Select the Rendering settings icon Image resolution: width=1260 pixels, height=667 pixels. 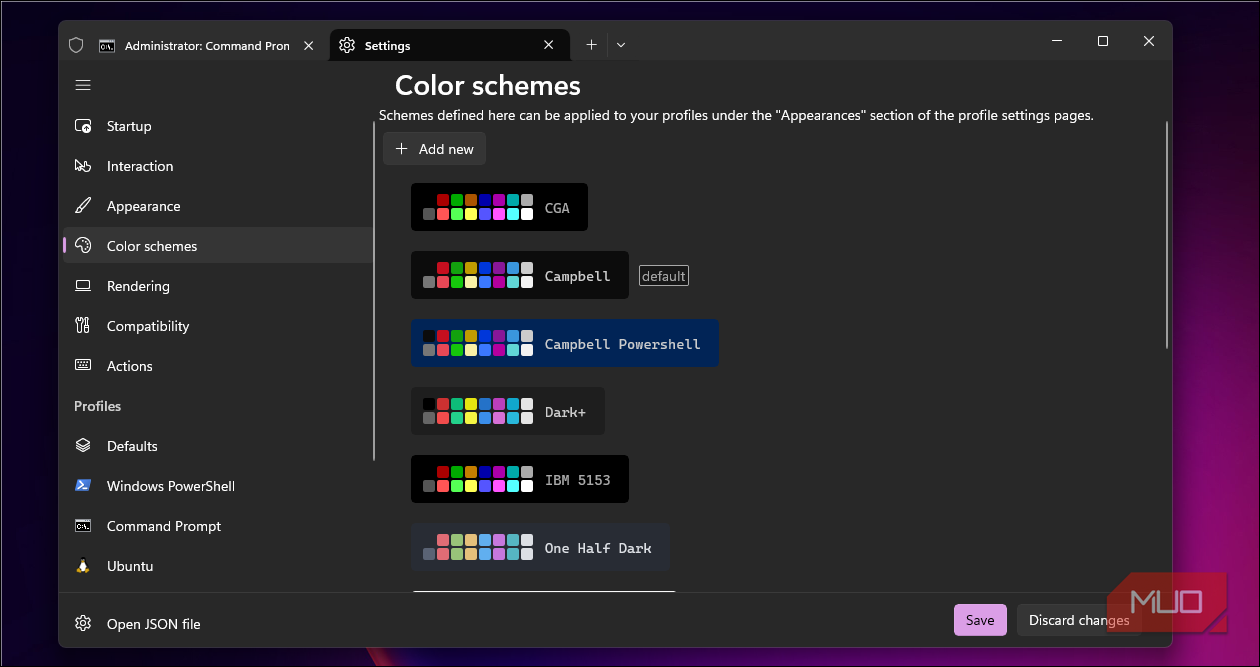point(83,286)
